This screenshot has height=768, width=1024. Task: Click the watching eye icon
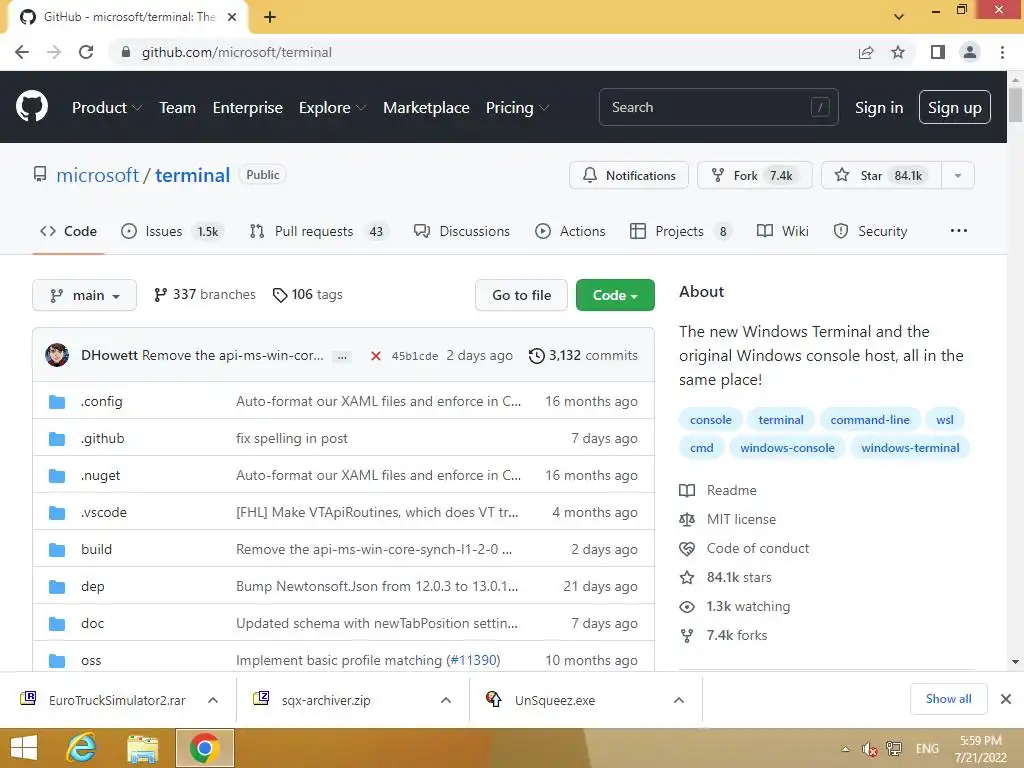[x=687, y=607]
